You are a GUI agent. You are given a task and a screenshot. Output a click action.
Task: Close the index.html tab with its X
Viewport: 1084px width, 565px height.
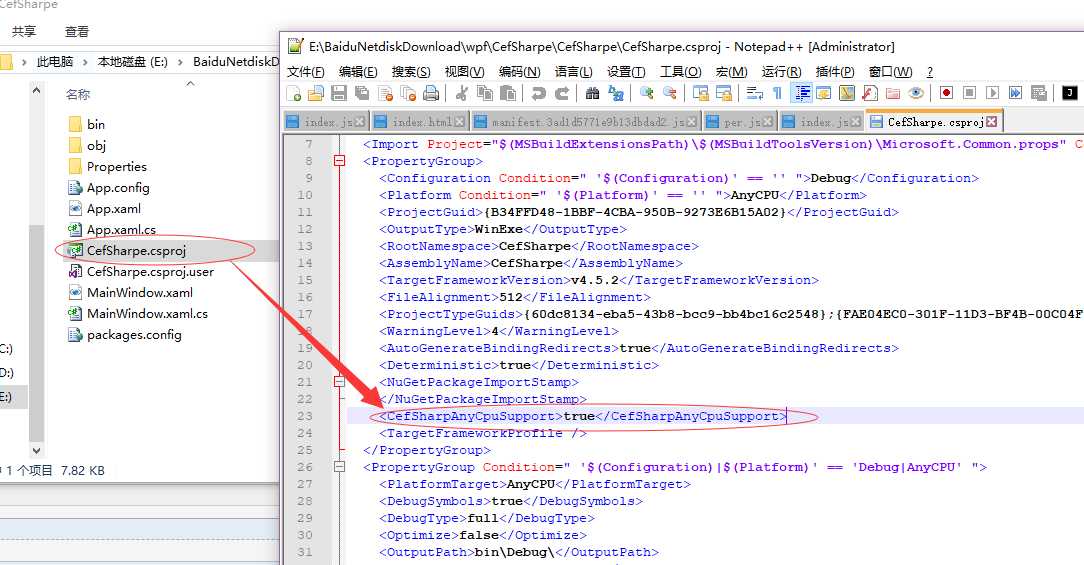460,122
